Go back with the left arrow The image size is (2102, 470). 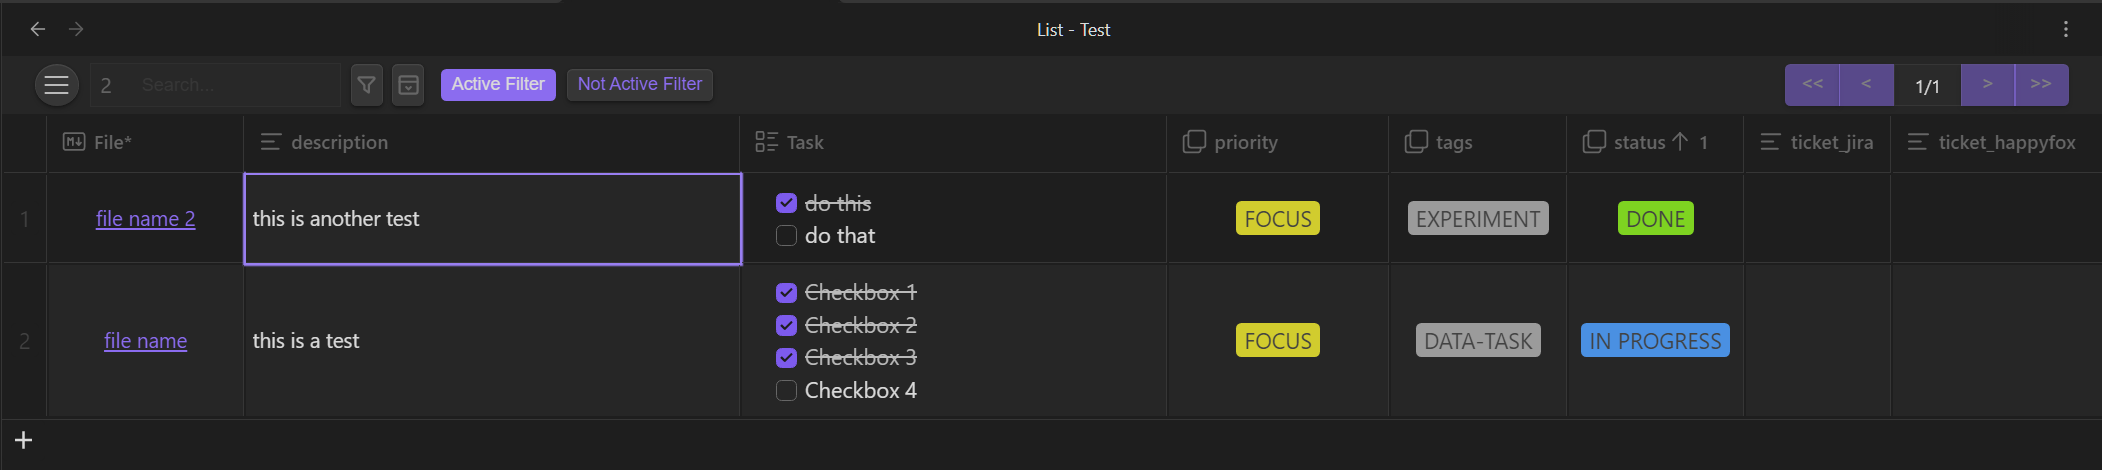(x=38, y=29)
